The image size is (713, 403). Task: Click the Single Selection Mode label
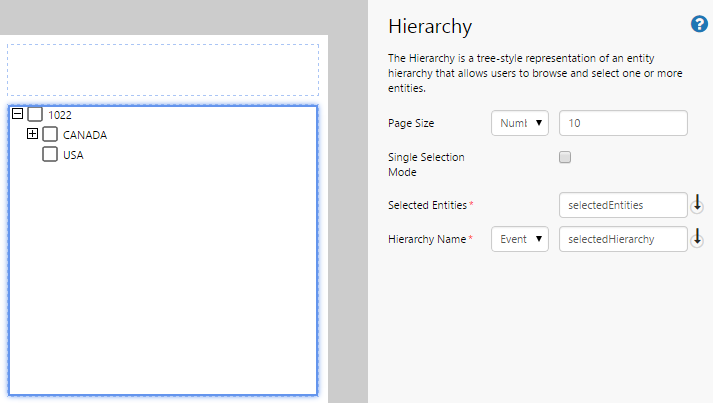[426, 165]
